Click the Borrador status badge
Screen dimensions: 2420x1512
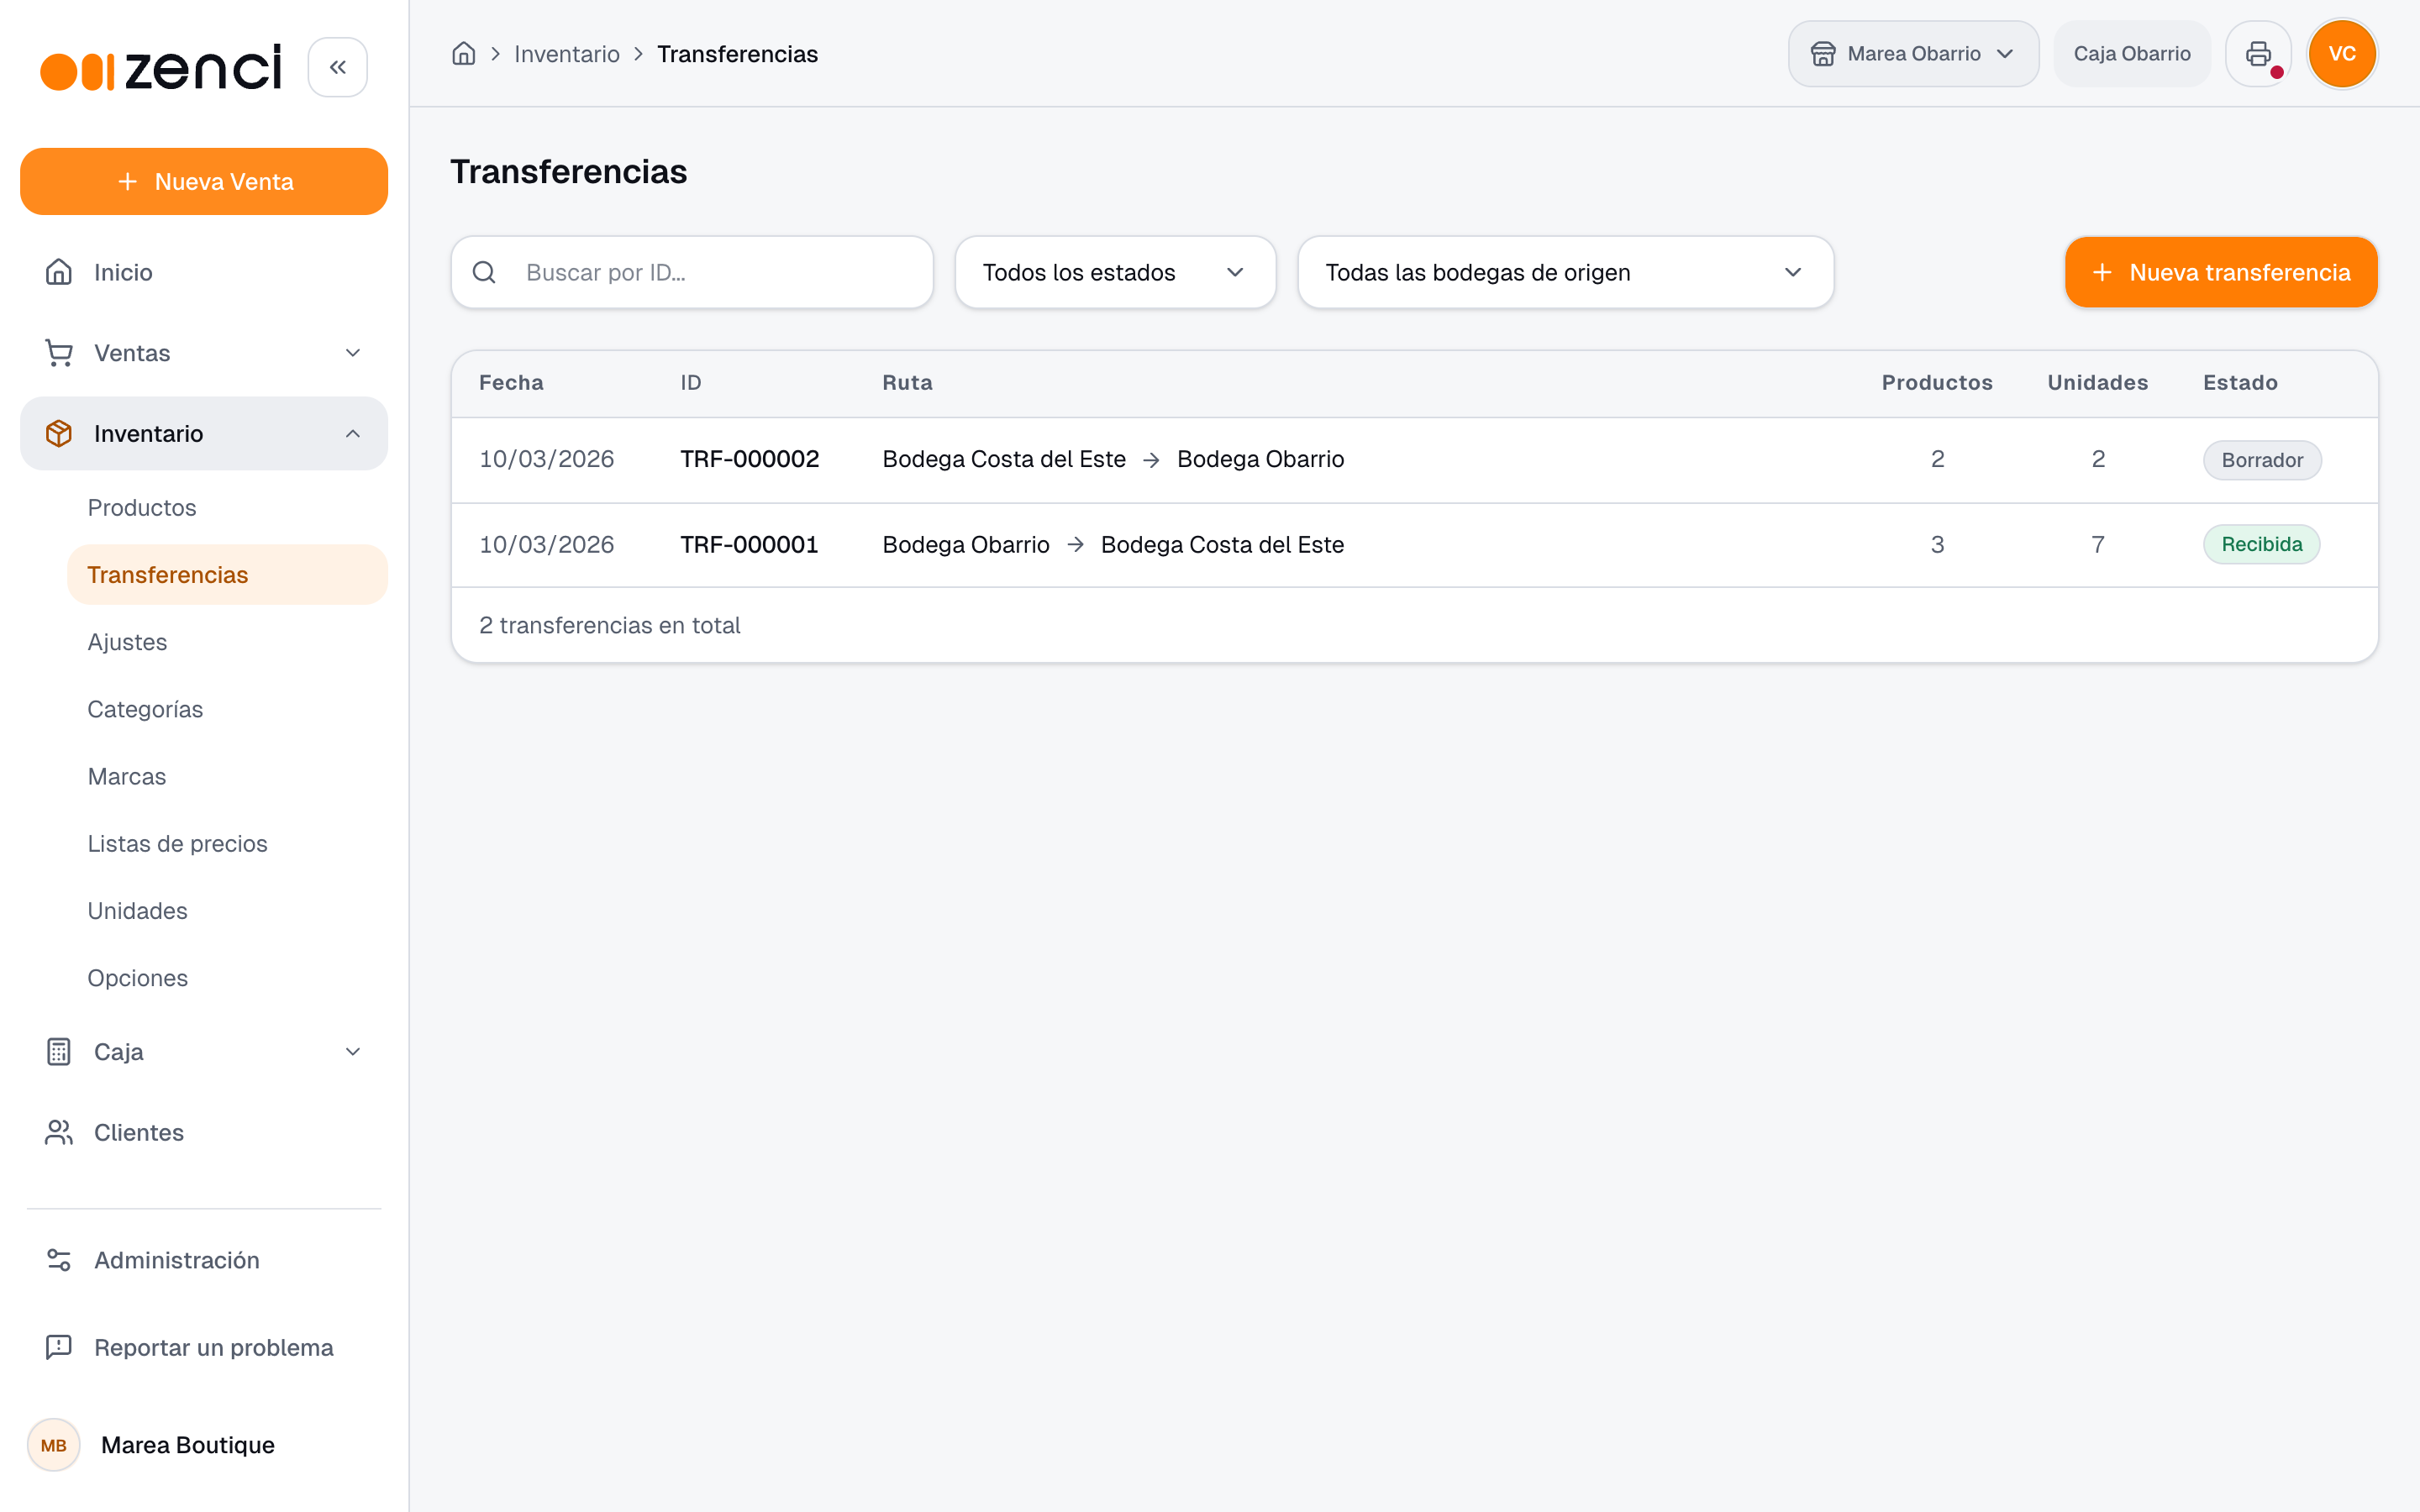click(2262, 460)
